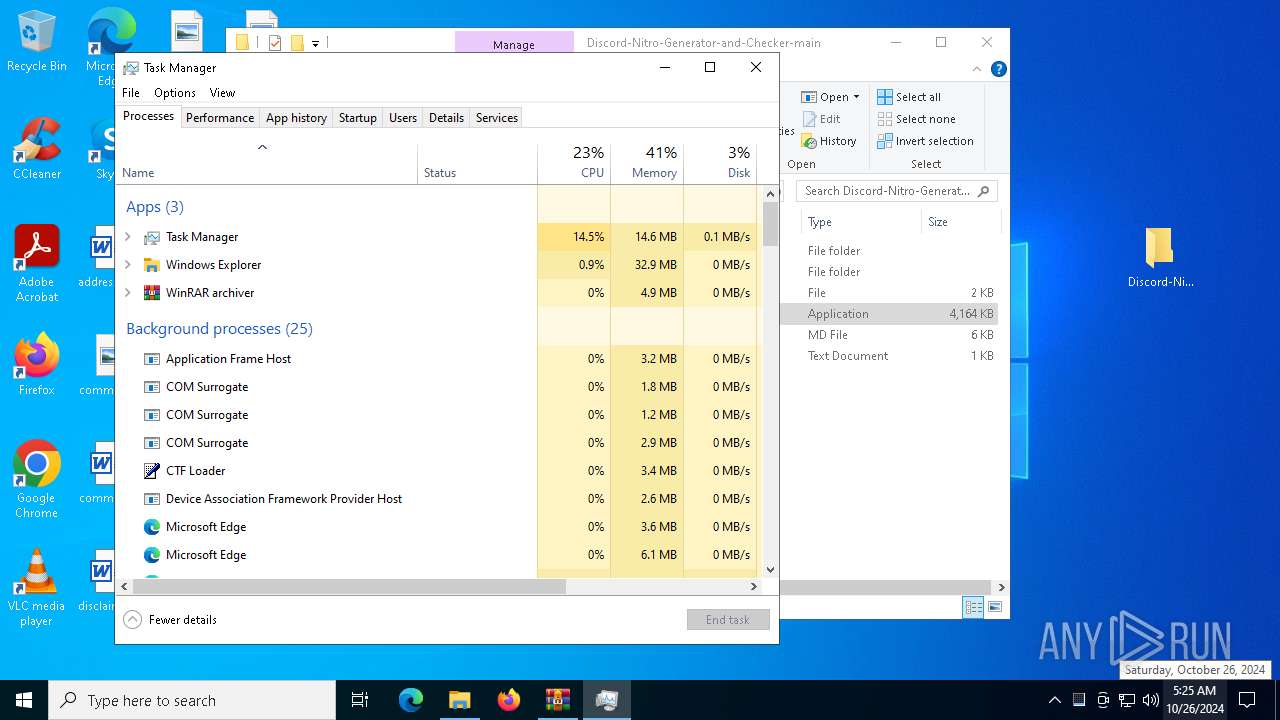Screen dimensions: 1280x720
Task: Show hidden system tray icons
Action: 1054,700
